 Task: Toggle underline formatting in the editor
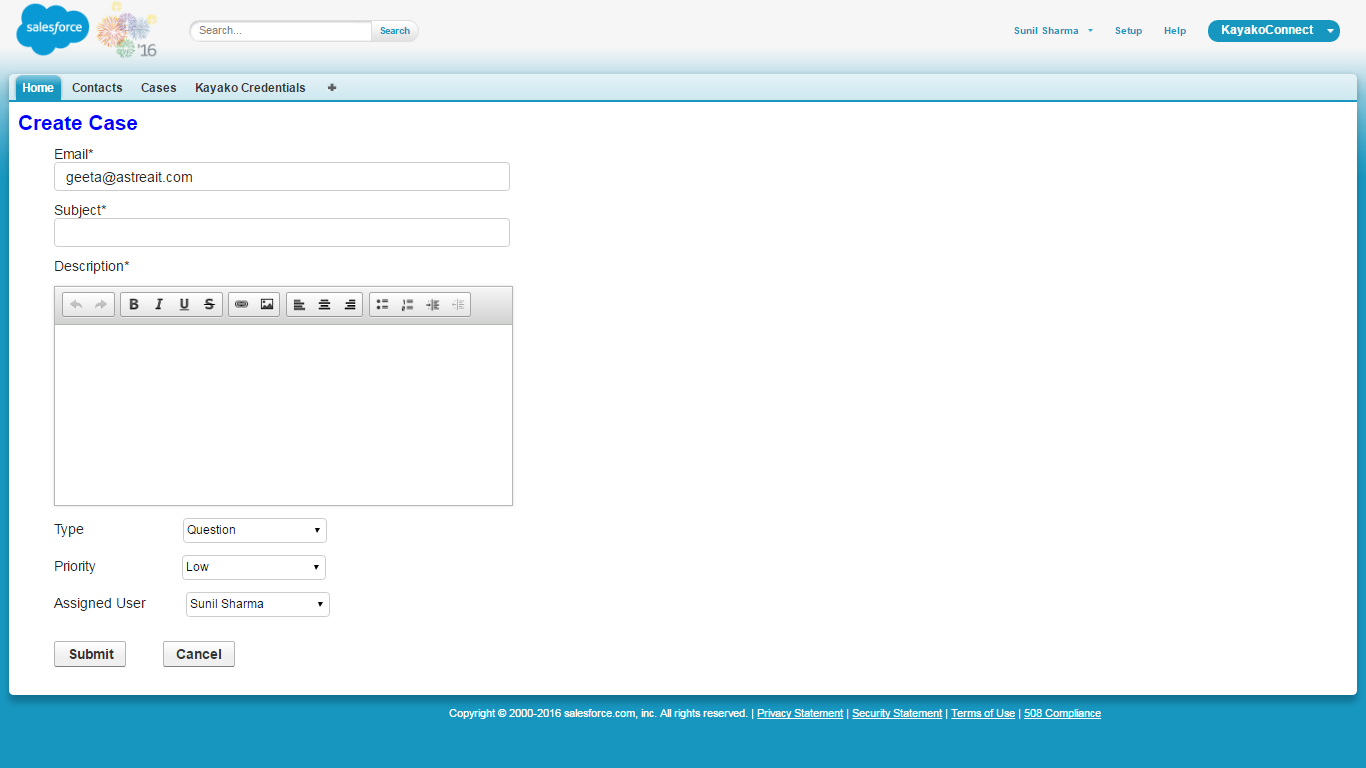[184, 305]
